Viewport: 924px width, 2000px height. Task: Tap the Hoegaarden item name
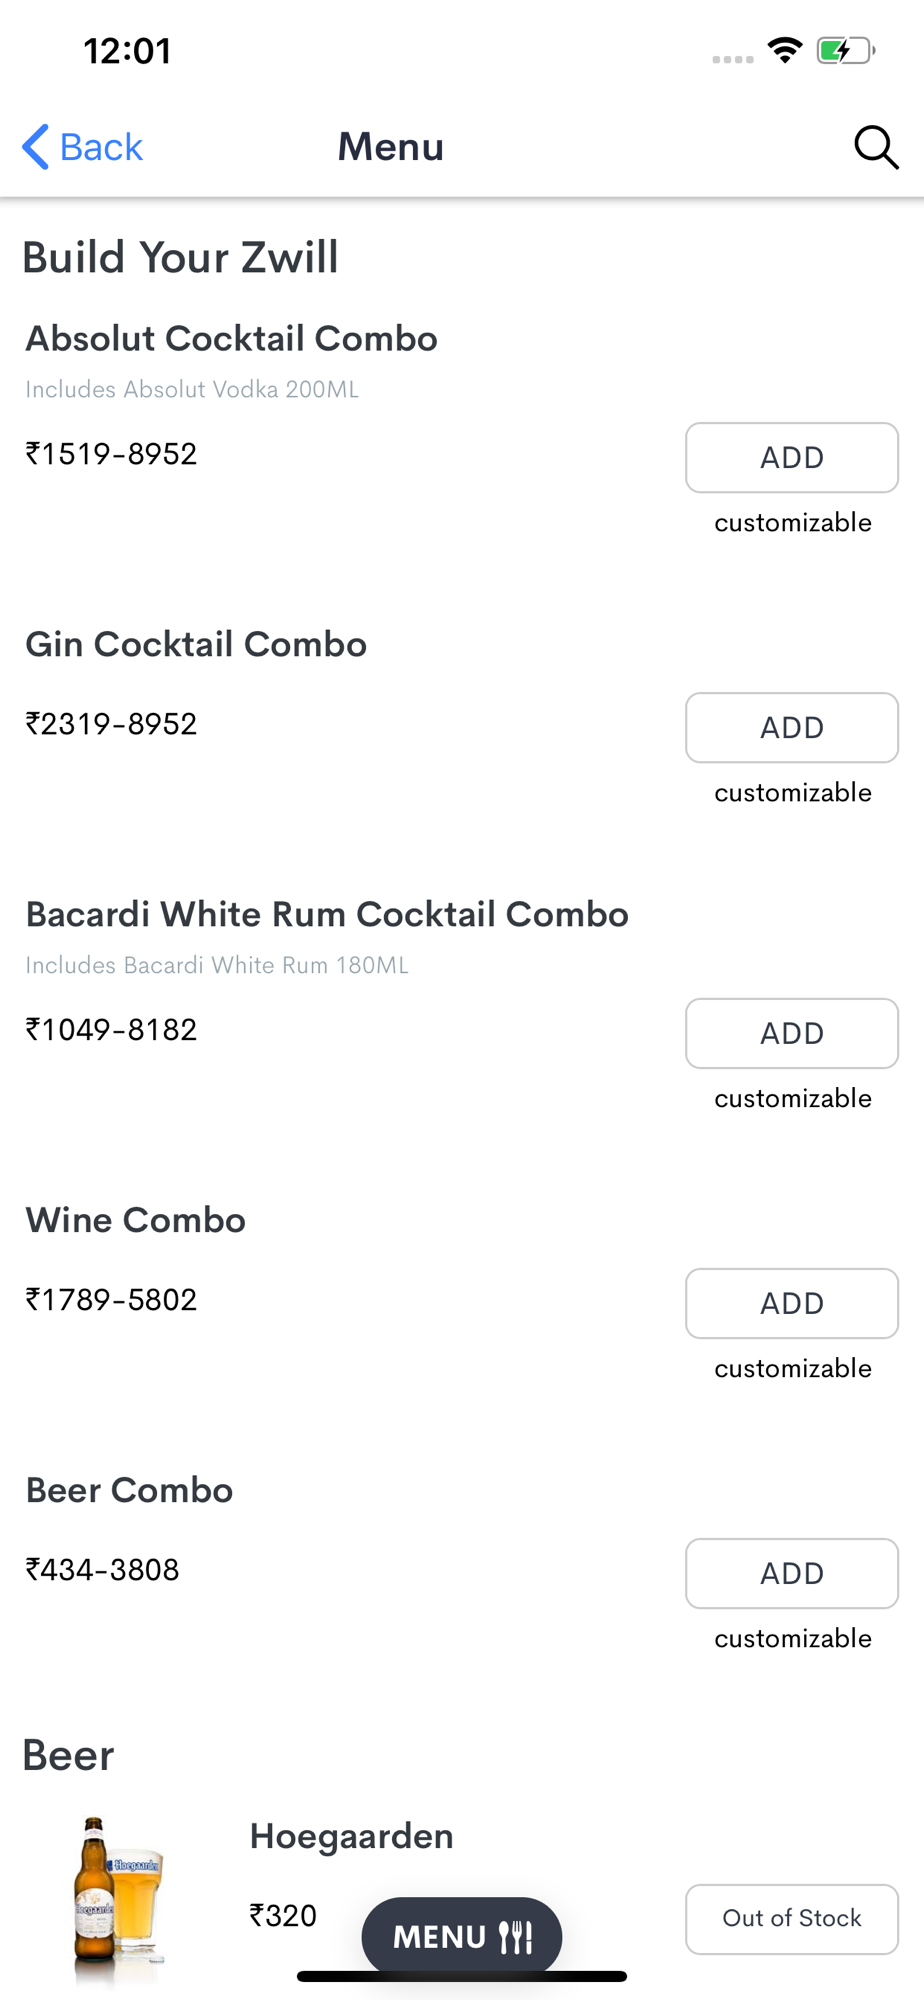(x=351, y=1837)
